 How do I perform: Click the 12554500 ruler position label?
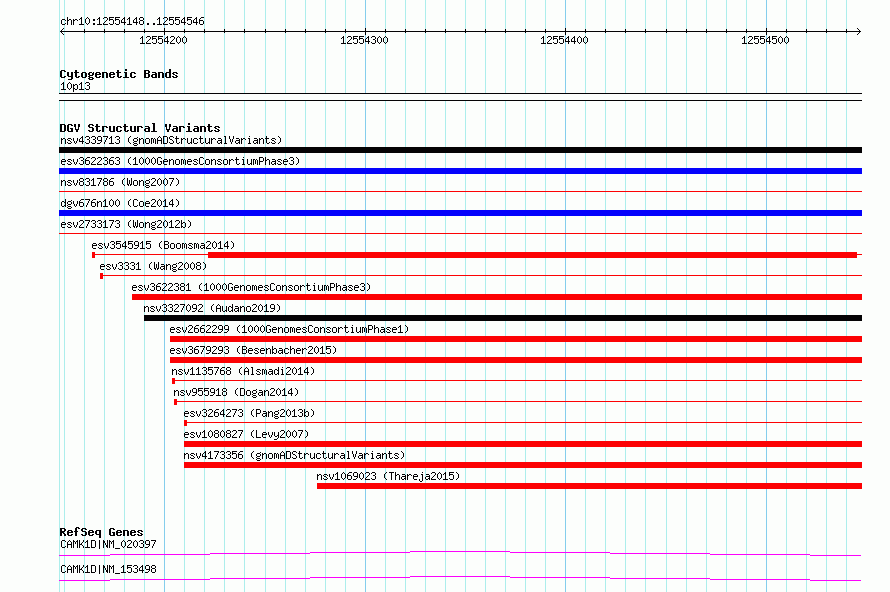pyautogui.click(x=765, y=40)
